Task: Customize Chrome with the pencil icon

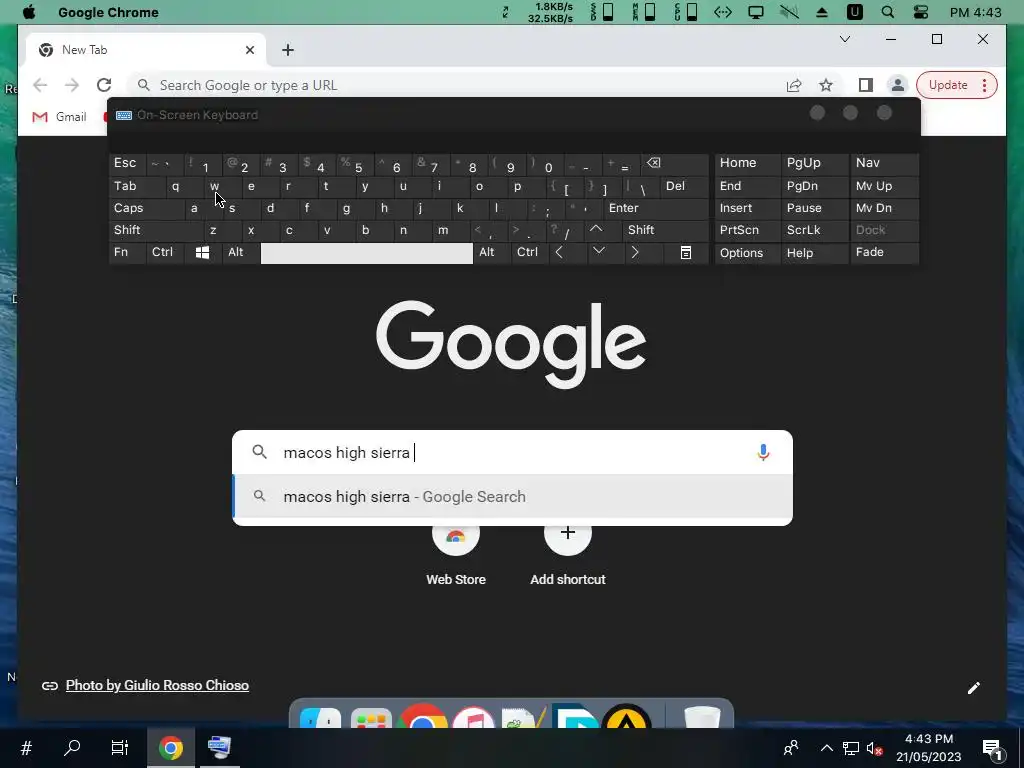Action: point(974,688)
